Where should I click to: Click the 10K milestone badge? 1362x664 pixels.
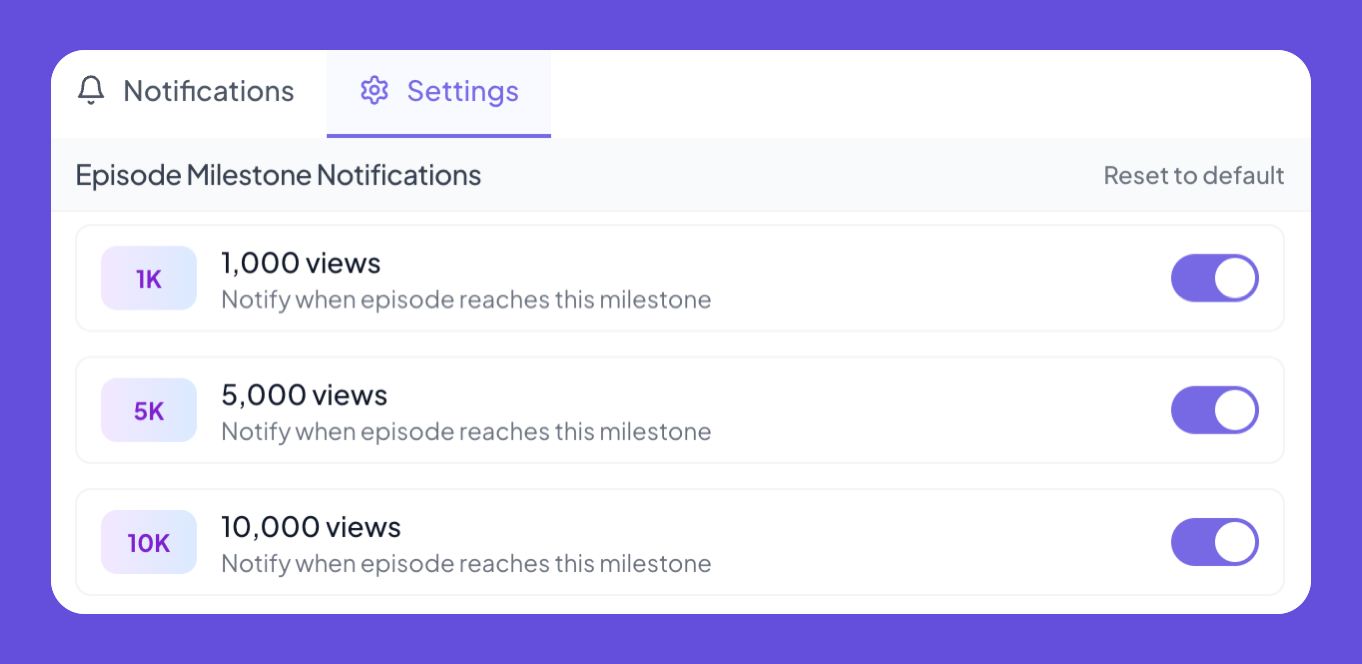click(x=149, y=543)
